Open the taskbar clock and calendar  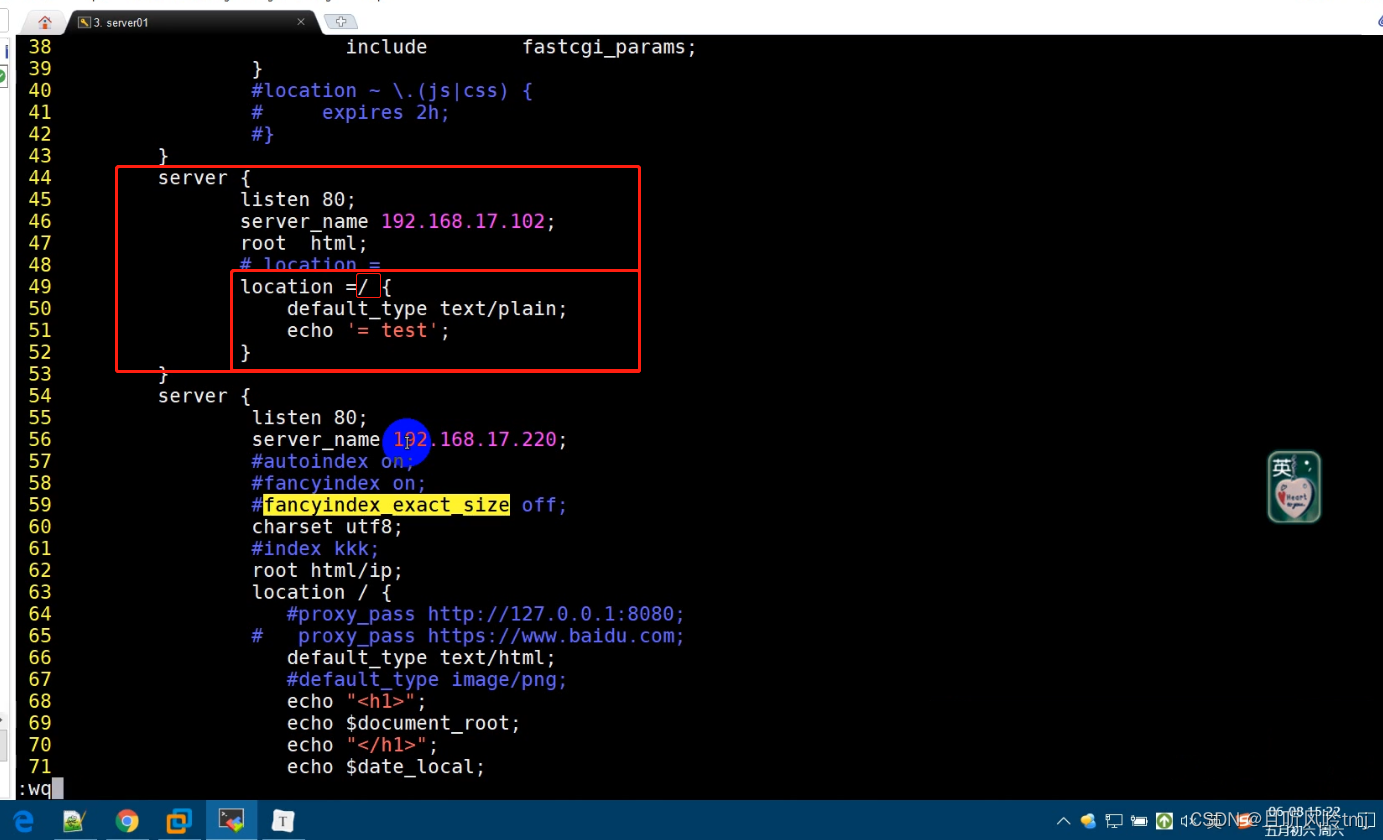pyautogui.click(x=1304, y=821)
